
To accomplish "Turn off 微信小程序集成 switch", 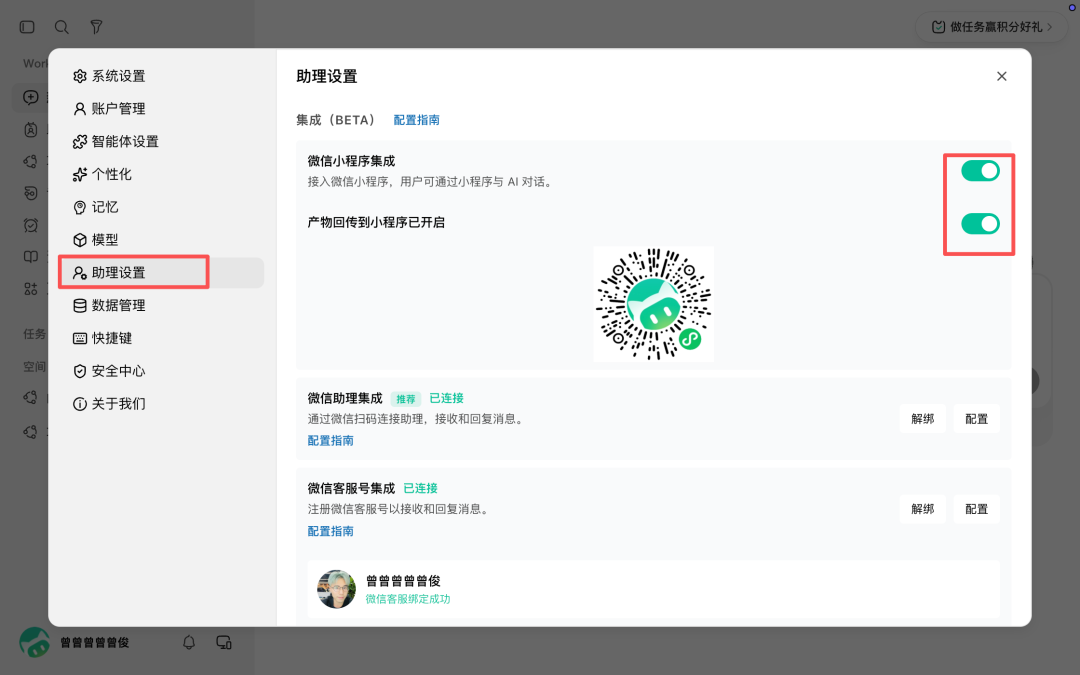I will tap(980, 171).
